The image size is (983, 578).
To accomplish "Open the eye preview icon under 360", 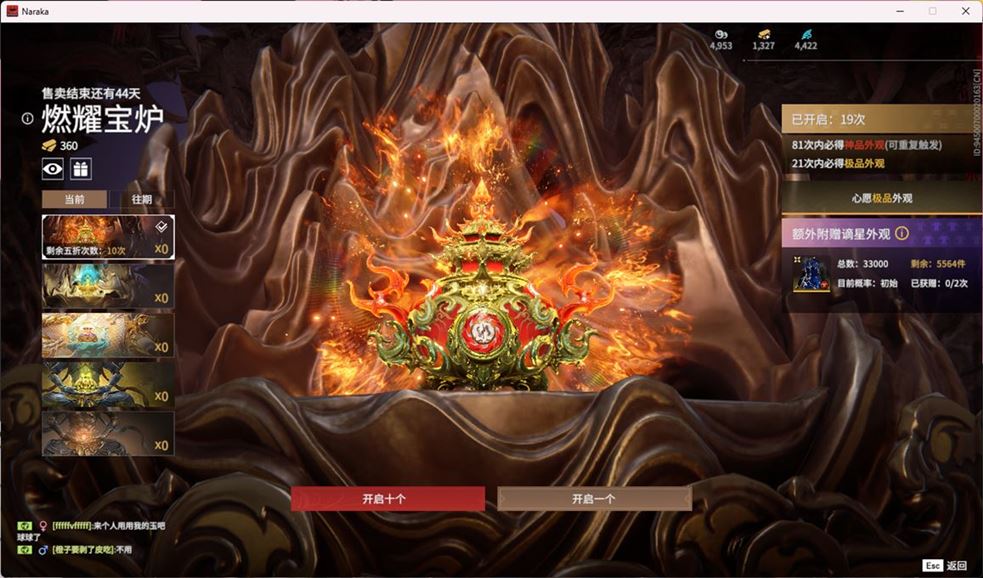I will coord(53,169).
